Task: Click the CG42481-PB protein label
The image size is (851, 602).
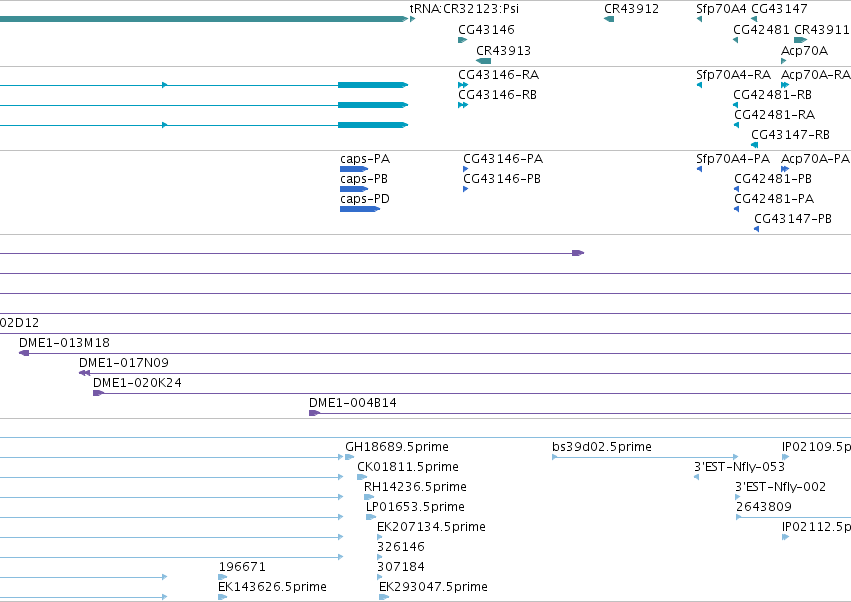Action: coord(773,179)
